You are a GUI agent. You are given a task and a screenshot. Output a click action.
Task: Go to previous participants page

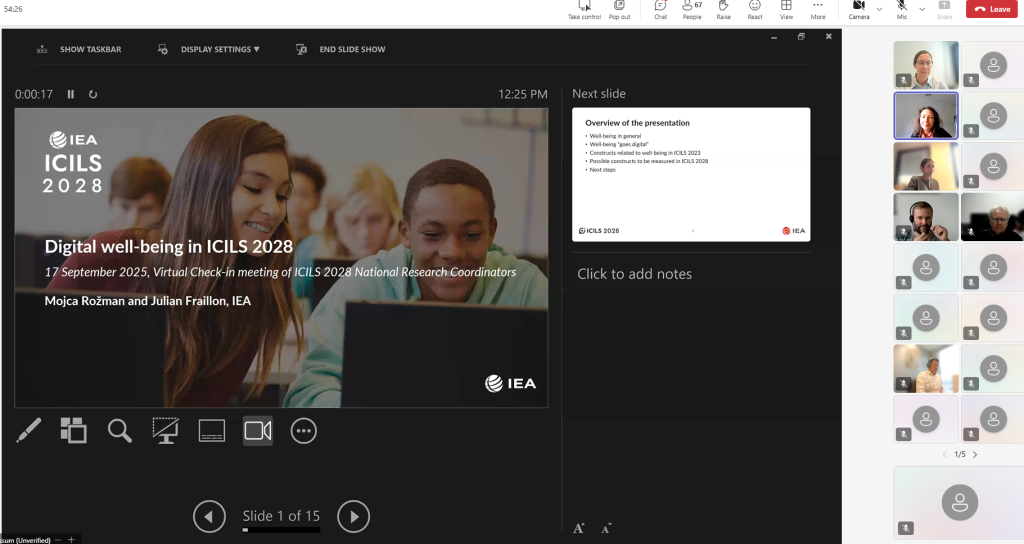pos(944,455)
